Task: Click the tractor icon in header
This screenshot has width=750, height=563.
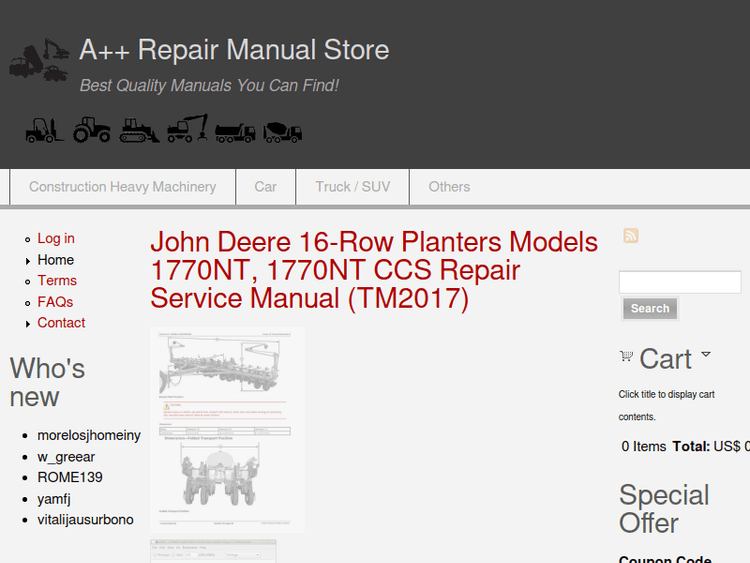Action: pos(91,129)
